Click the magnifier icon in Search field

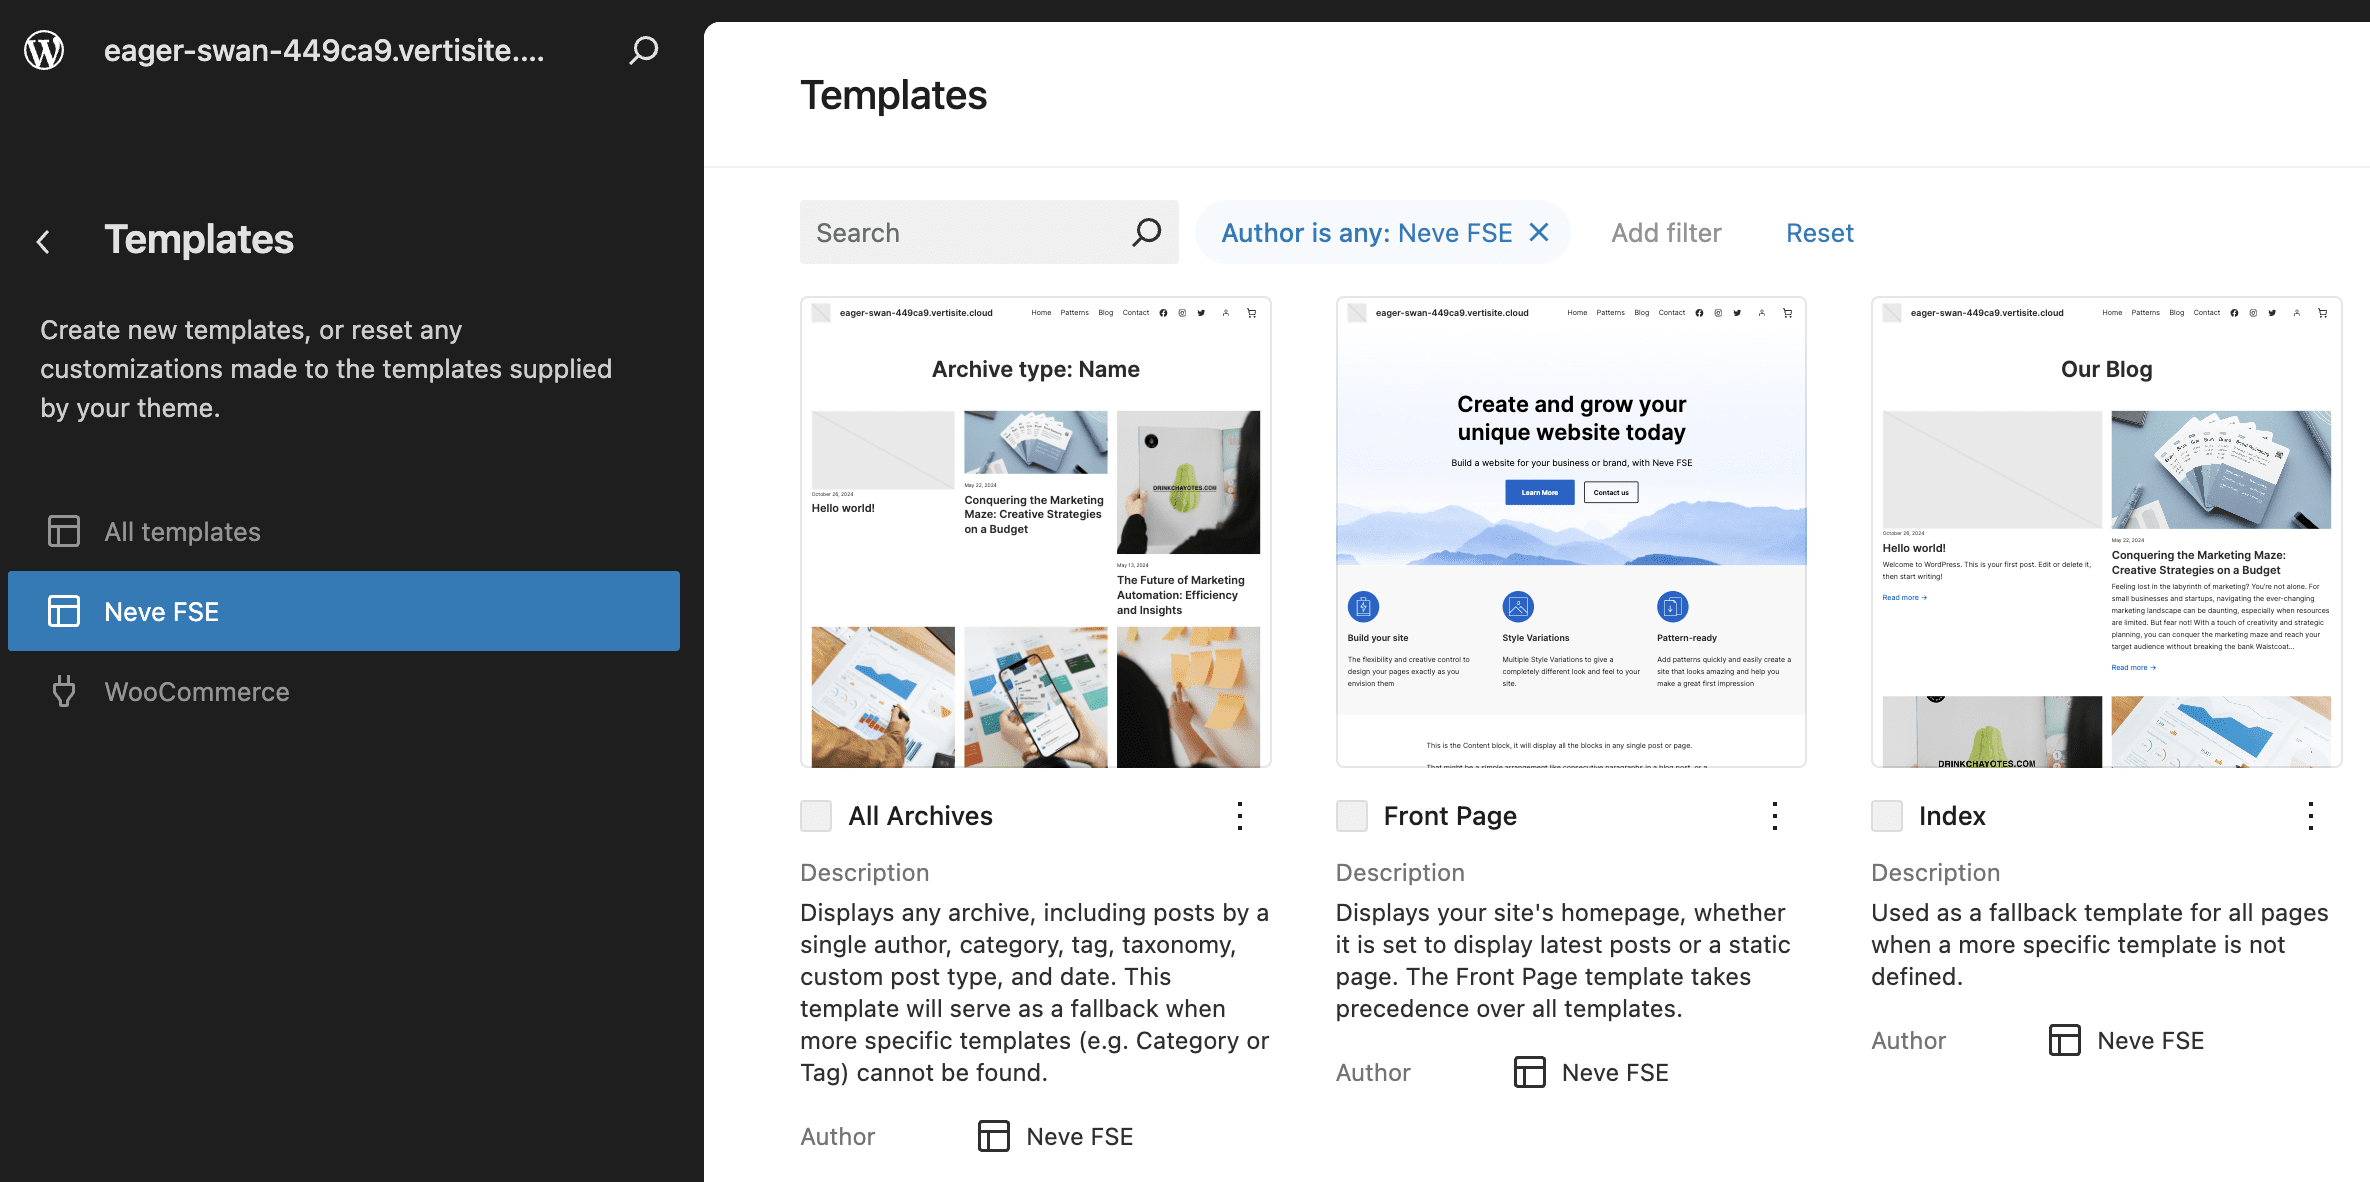tap(1146, 233)
